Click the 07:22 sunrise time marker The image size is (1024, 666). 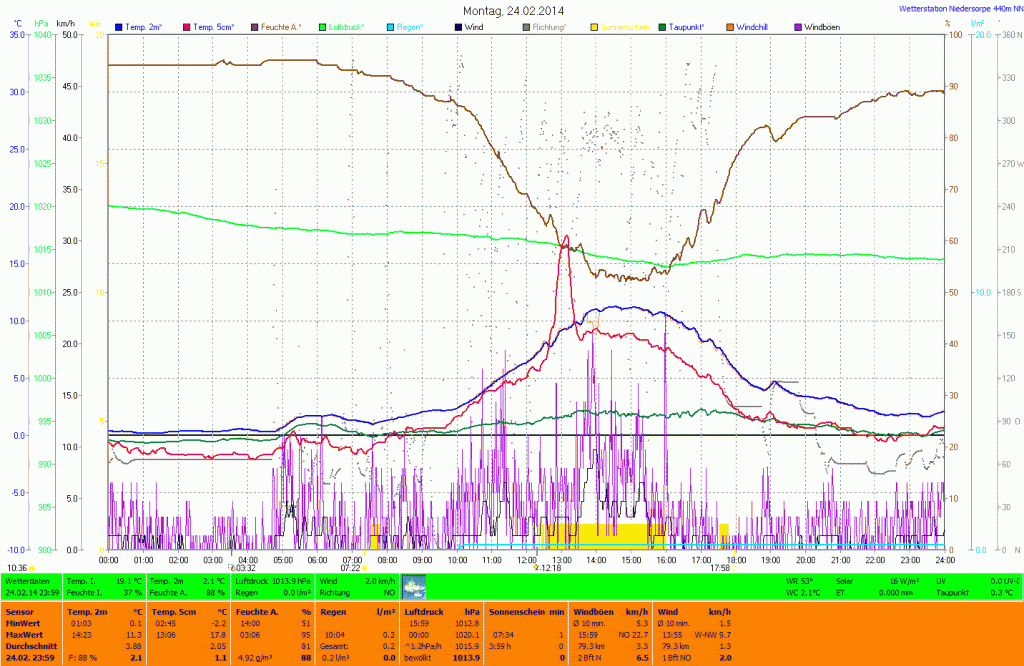coord(350,568)
